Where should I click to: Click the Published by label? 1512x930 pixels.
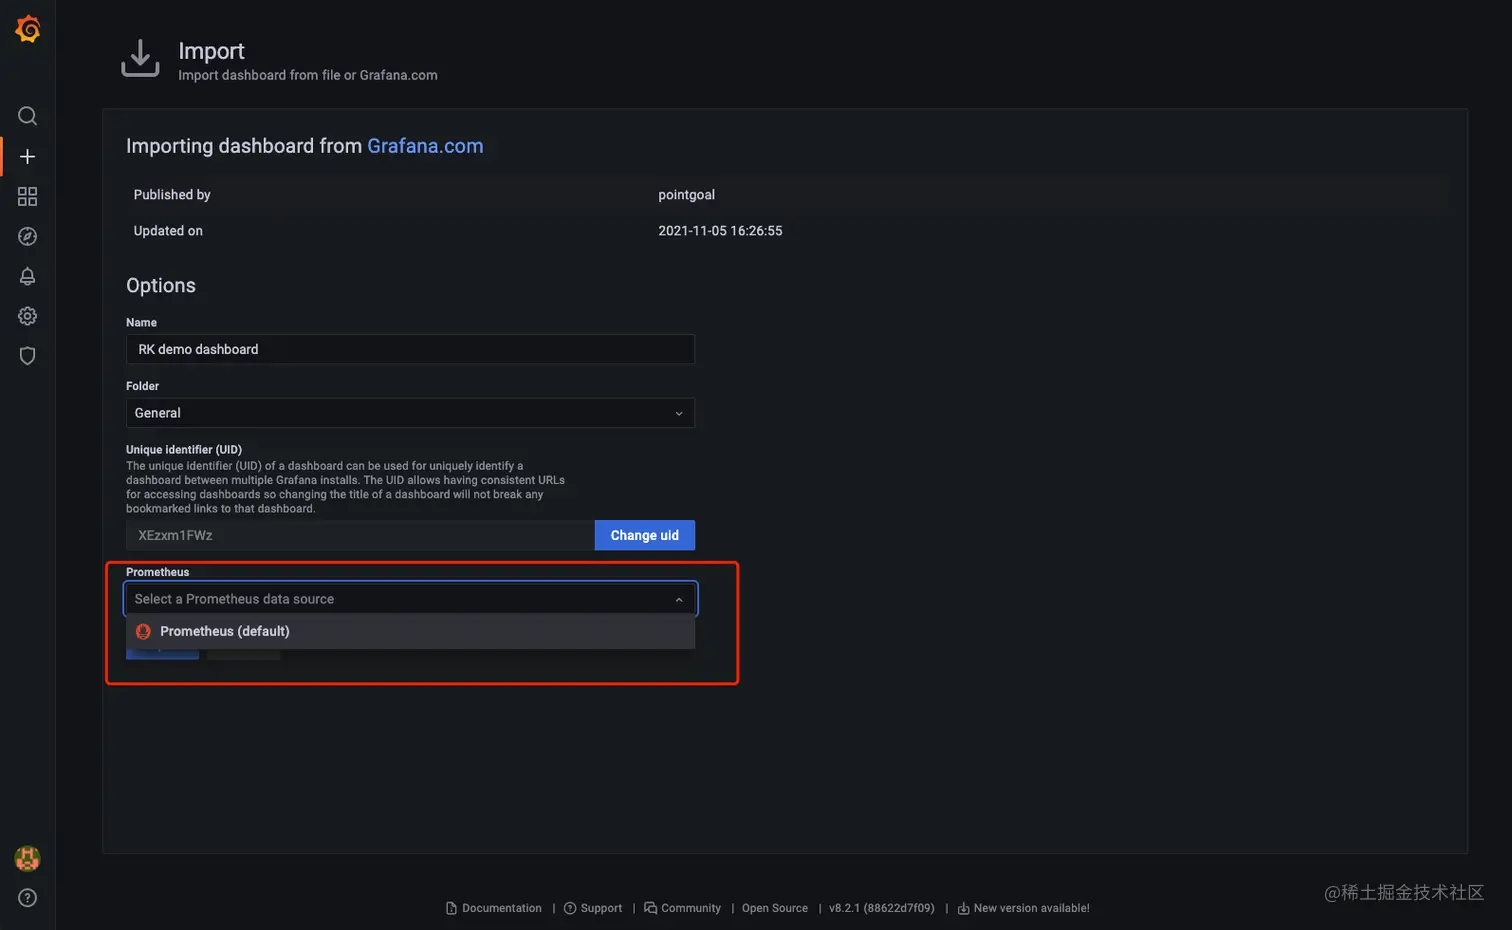pos(172,195)
